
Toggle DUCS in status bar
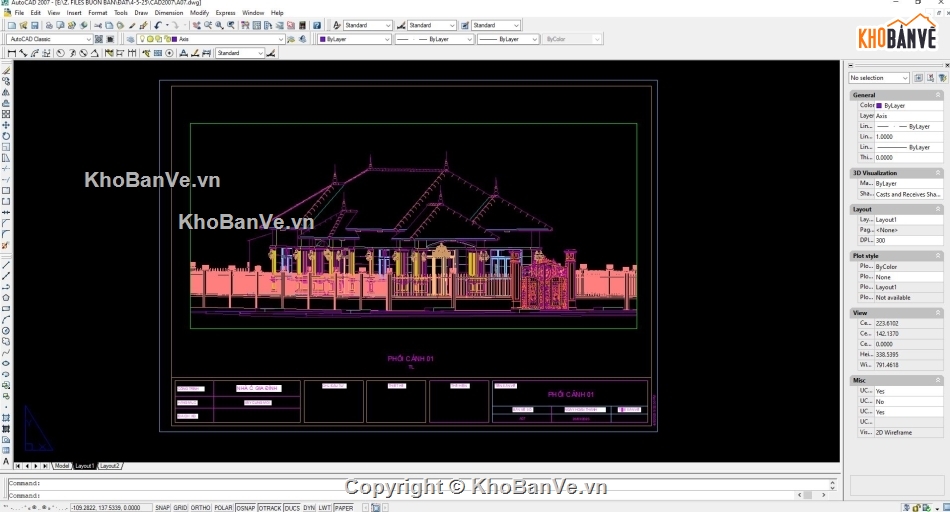coord(292,508)
